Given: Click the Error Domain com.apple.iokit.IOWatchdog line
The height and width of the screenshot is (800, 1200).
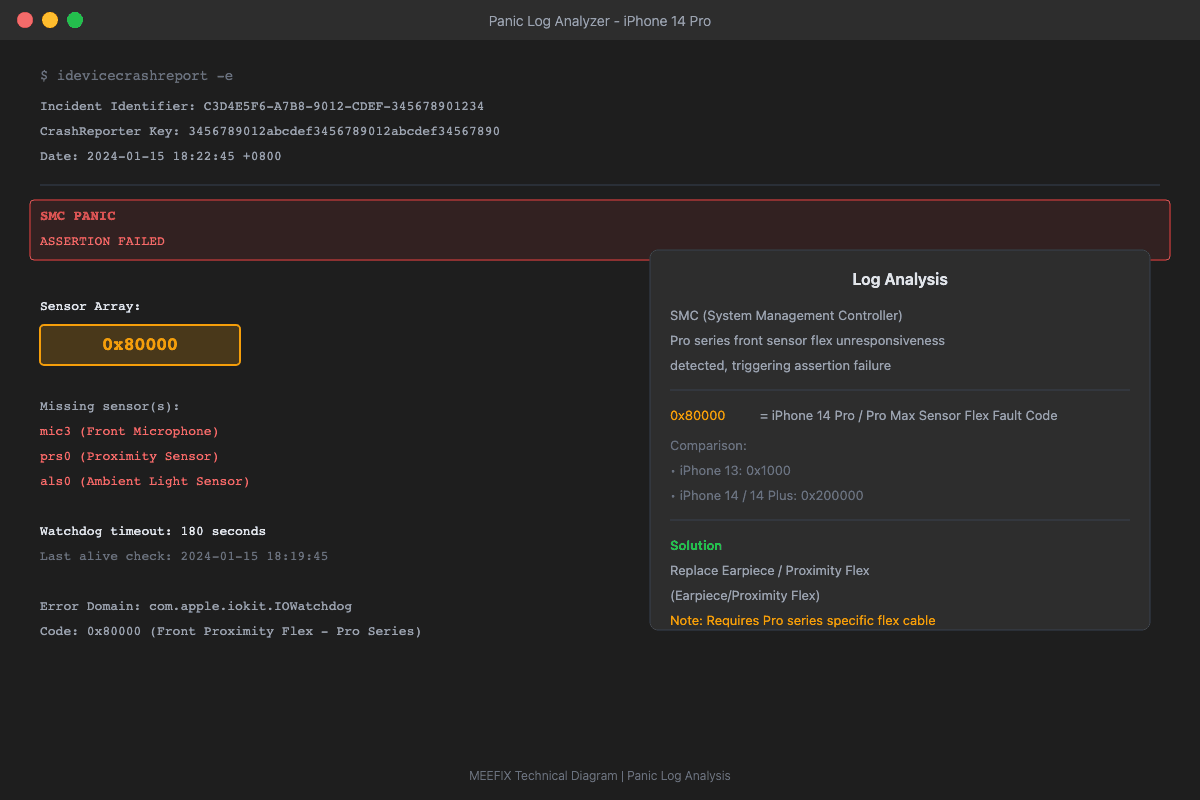Looking at the screenshot, I should click(196, 606).
